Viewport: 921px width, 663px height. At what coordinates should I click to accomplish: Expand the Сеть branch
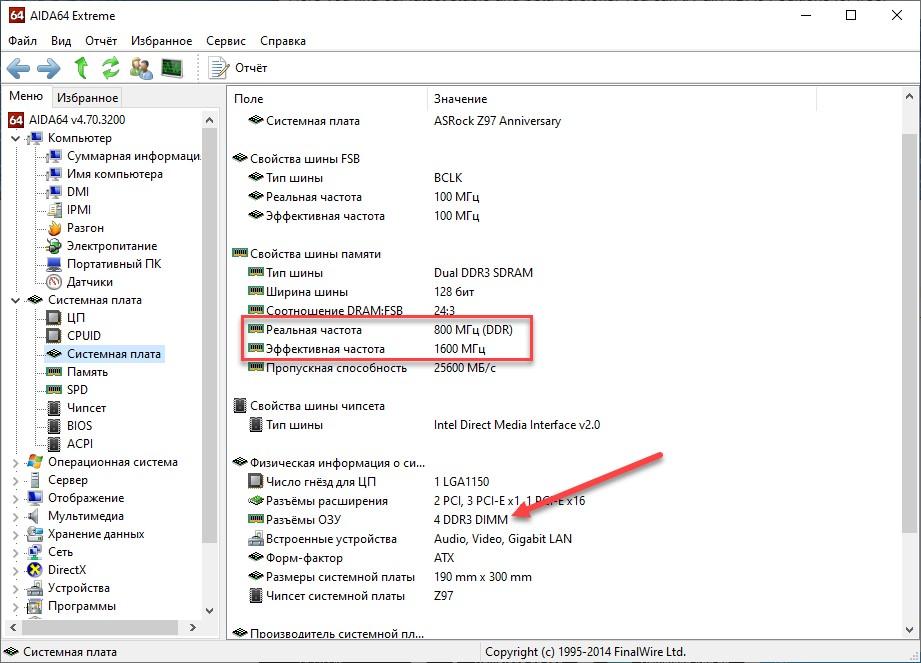point(15,553)
